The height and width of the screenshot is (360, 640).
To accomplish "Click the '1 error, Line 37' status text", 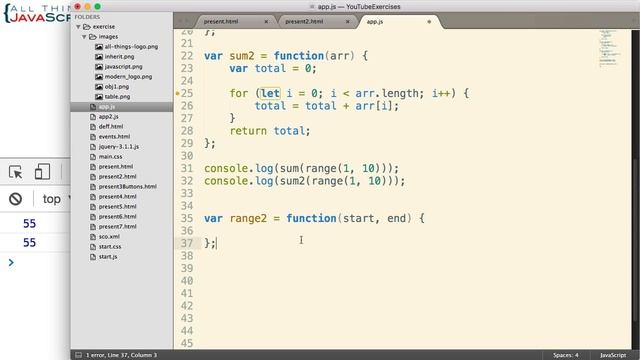I will [121, 355].
